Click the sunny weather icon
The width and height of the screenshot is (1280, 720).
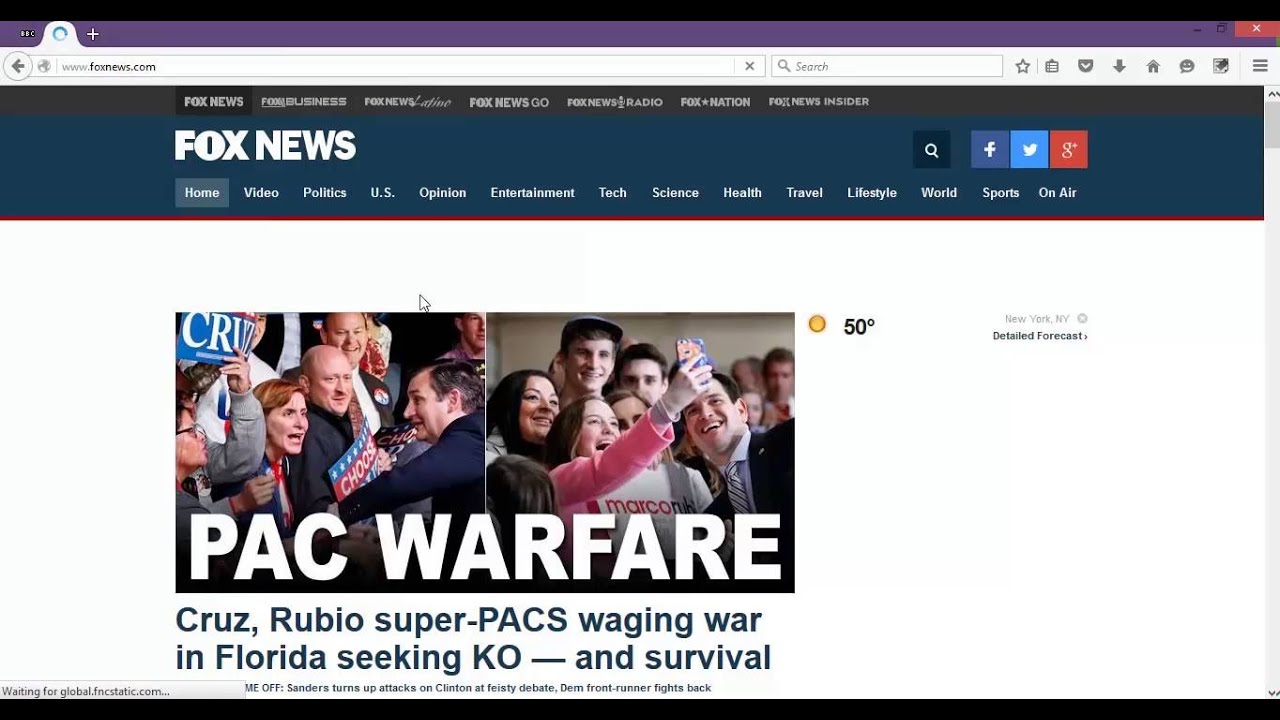pyautogui.click(x=817, y=324)
